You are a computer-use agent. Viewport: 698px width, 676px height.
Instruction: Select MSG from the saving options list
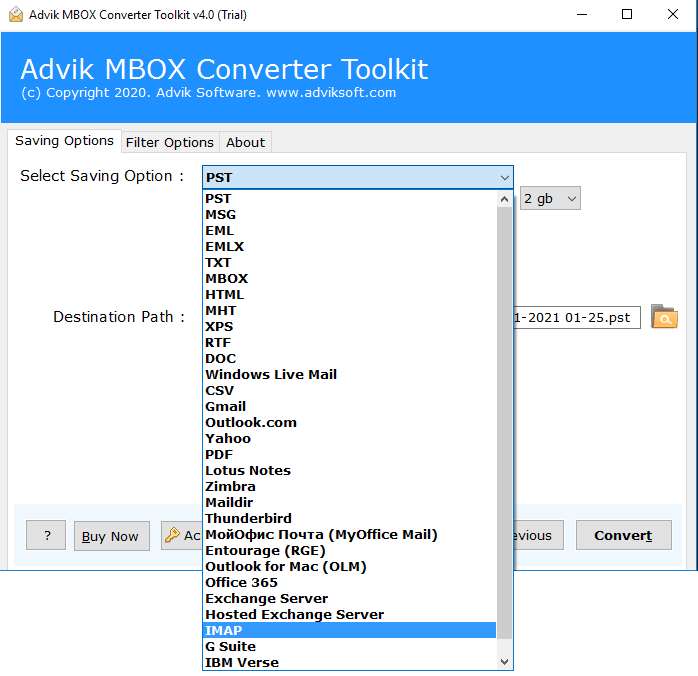click(349, 215)
